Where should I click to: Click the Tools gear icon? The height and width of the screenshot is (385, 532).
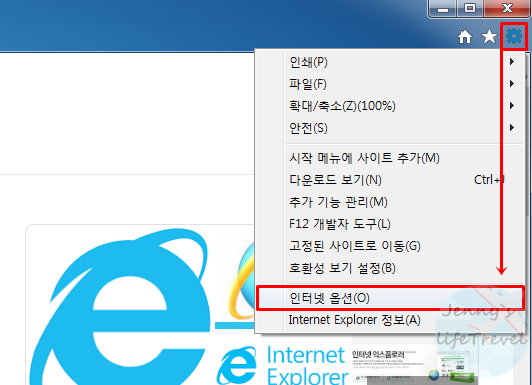click(514, 36)
